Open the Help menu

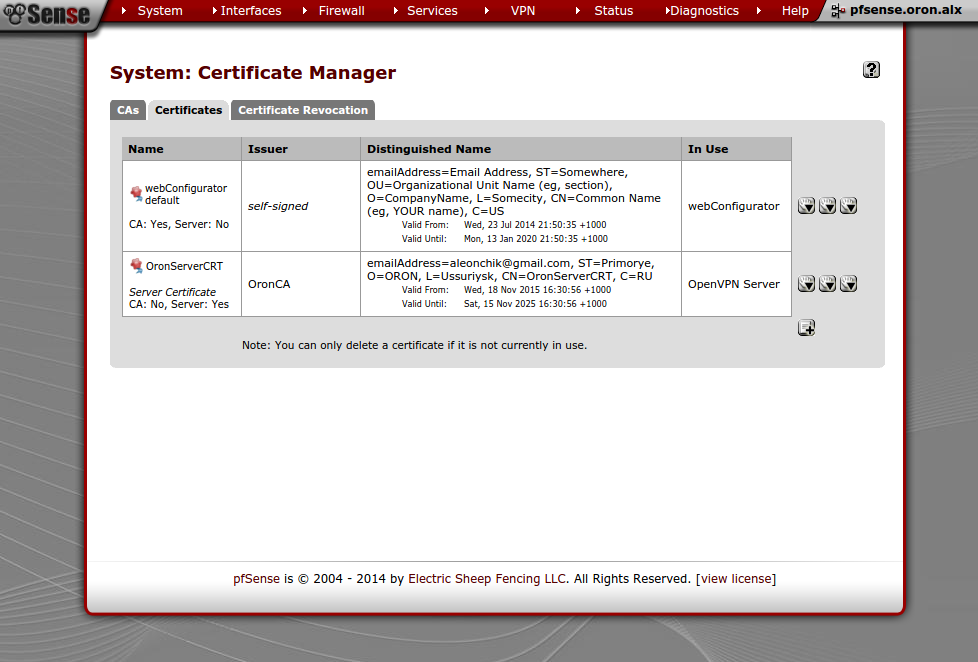[x=795, y=11]
